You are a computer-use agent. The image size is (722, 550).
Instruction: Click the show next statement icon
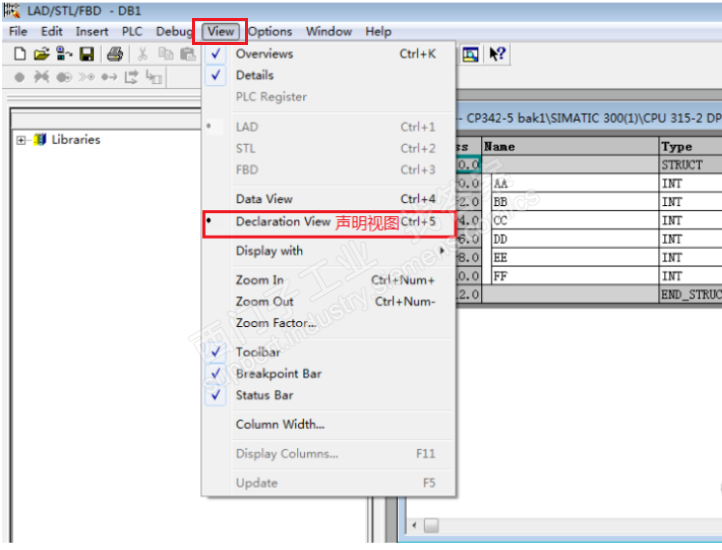point(87,77)
